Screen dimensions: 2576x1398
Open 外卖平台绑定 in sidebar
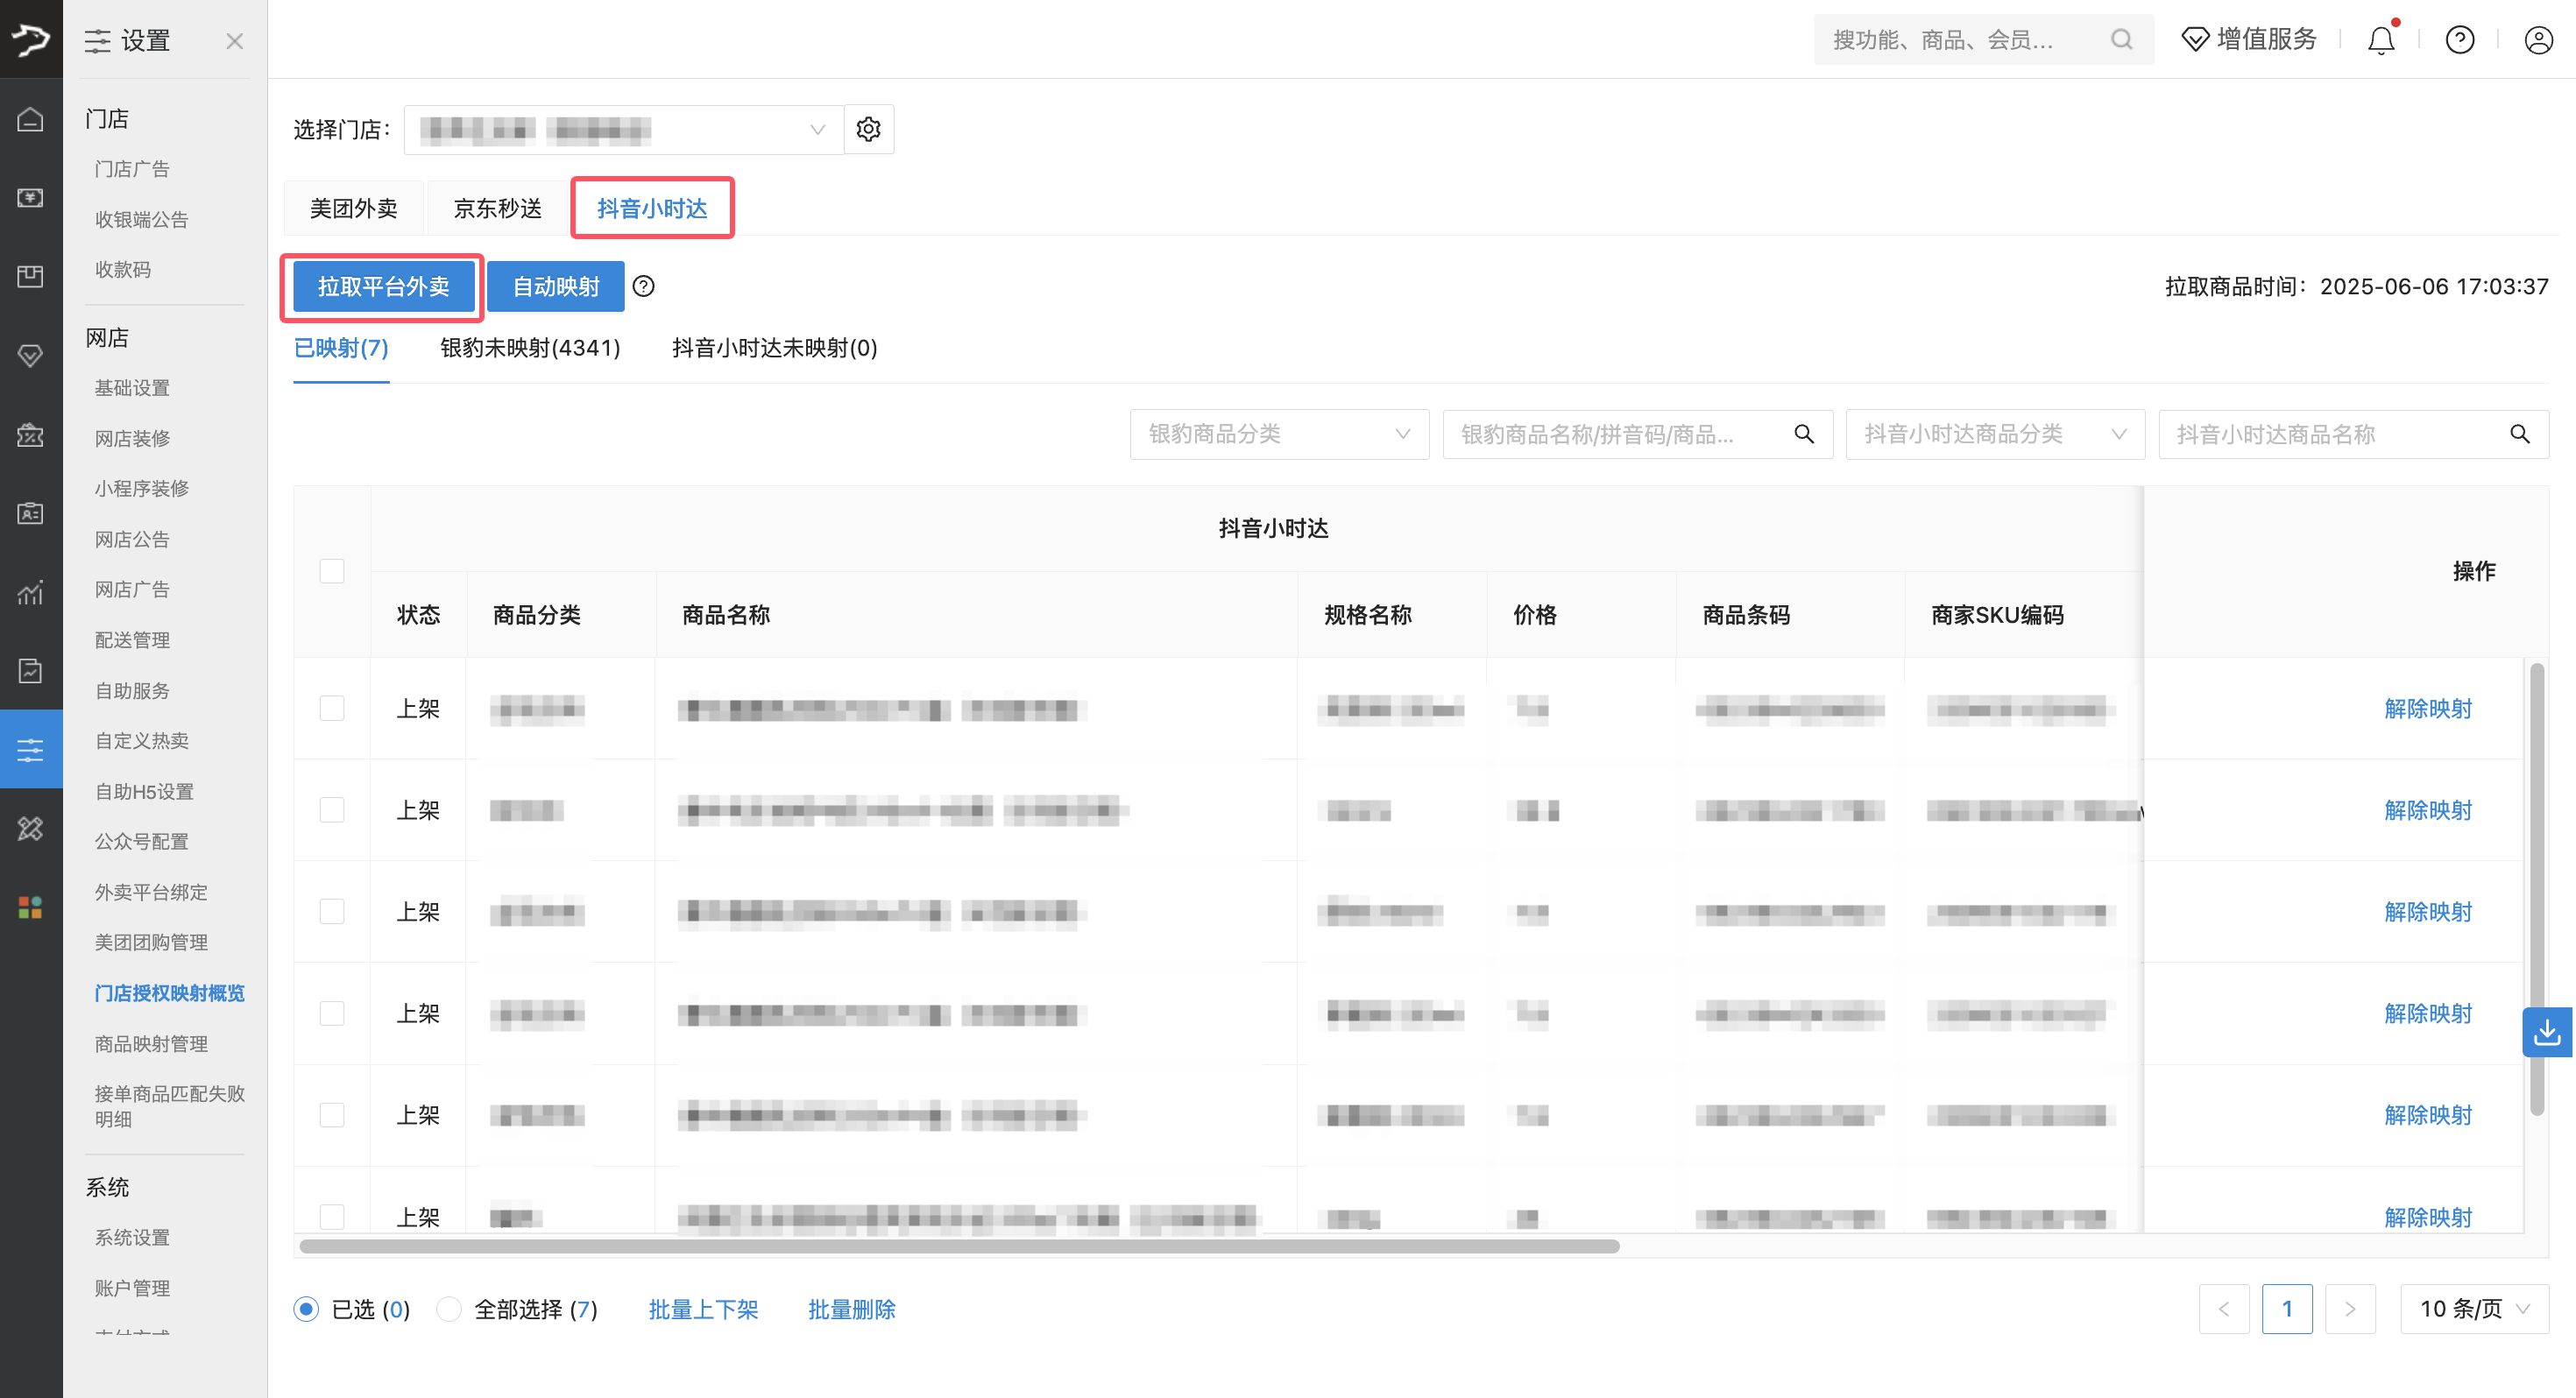(151, 891)
